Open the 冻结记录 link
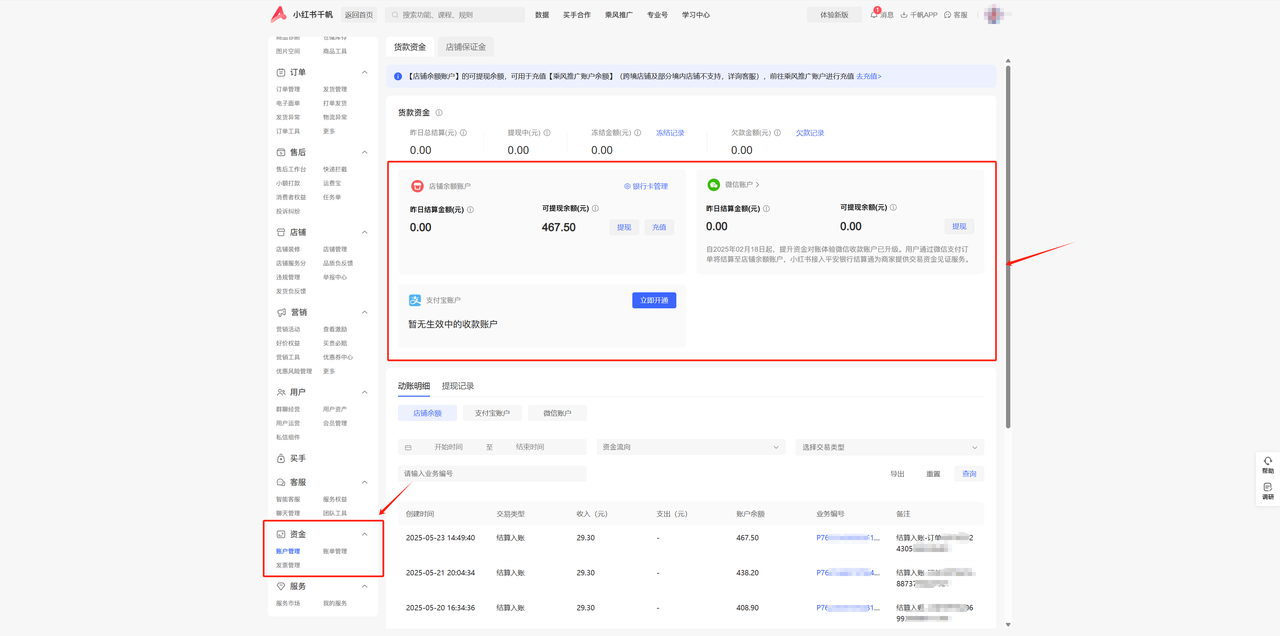Viewport: 1280px width, 636px height. (x=670, y=133)
